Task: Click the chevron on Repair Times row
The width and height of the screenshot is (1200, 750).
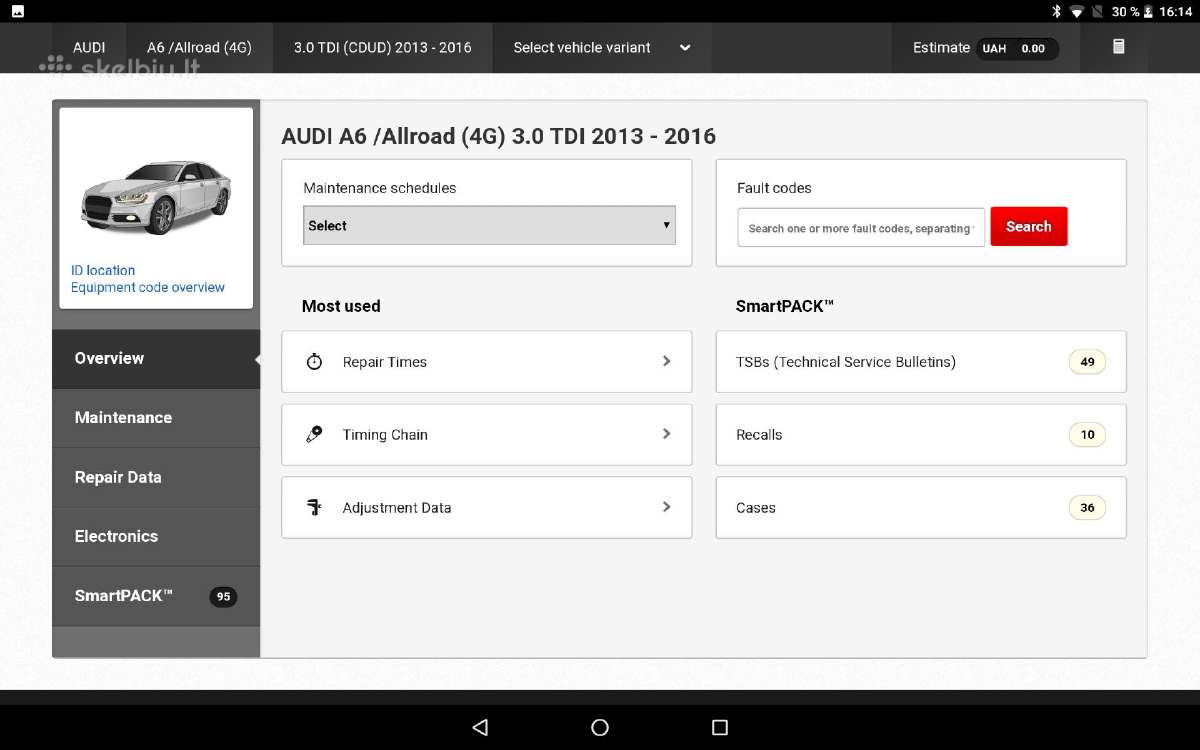Action: point(666,361)
